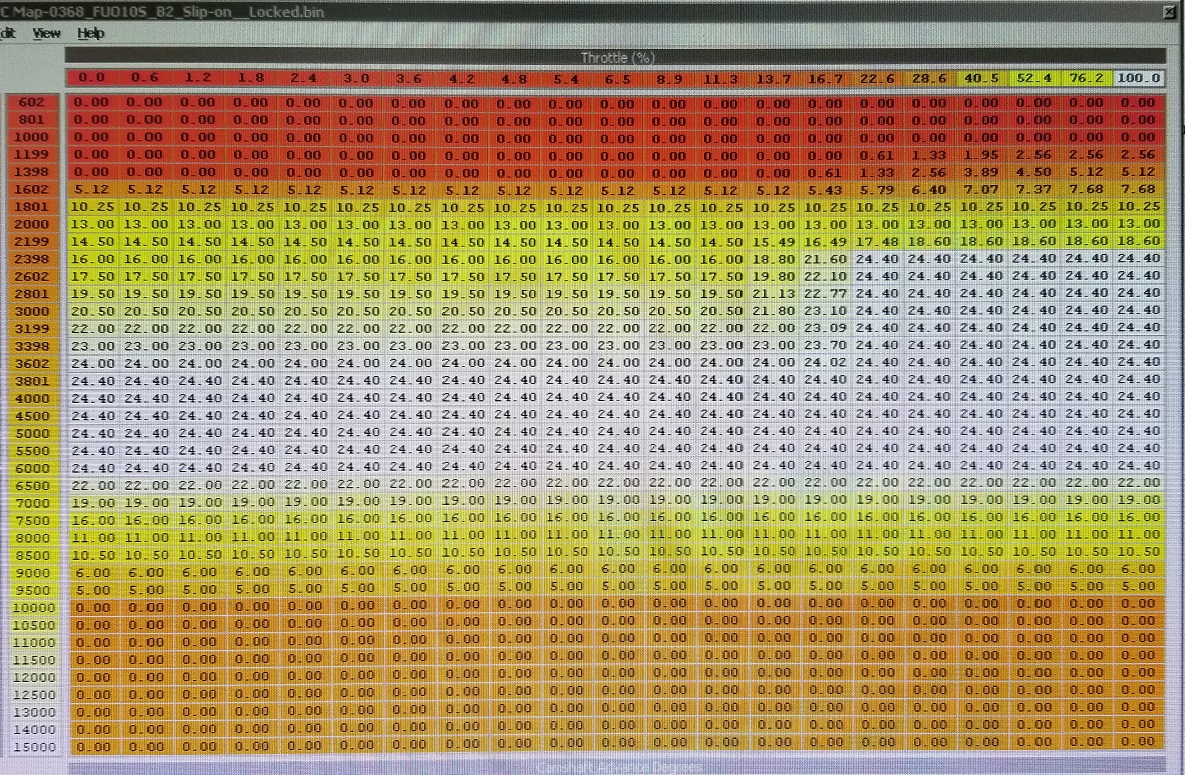Viewport: 1185px width, 775px height.
Task: Select the 602 RPM row header
Action: [31, 101]
